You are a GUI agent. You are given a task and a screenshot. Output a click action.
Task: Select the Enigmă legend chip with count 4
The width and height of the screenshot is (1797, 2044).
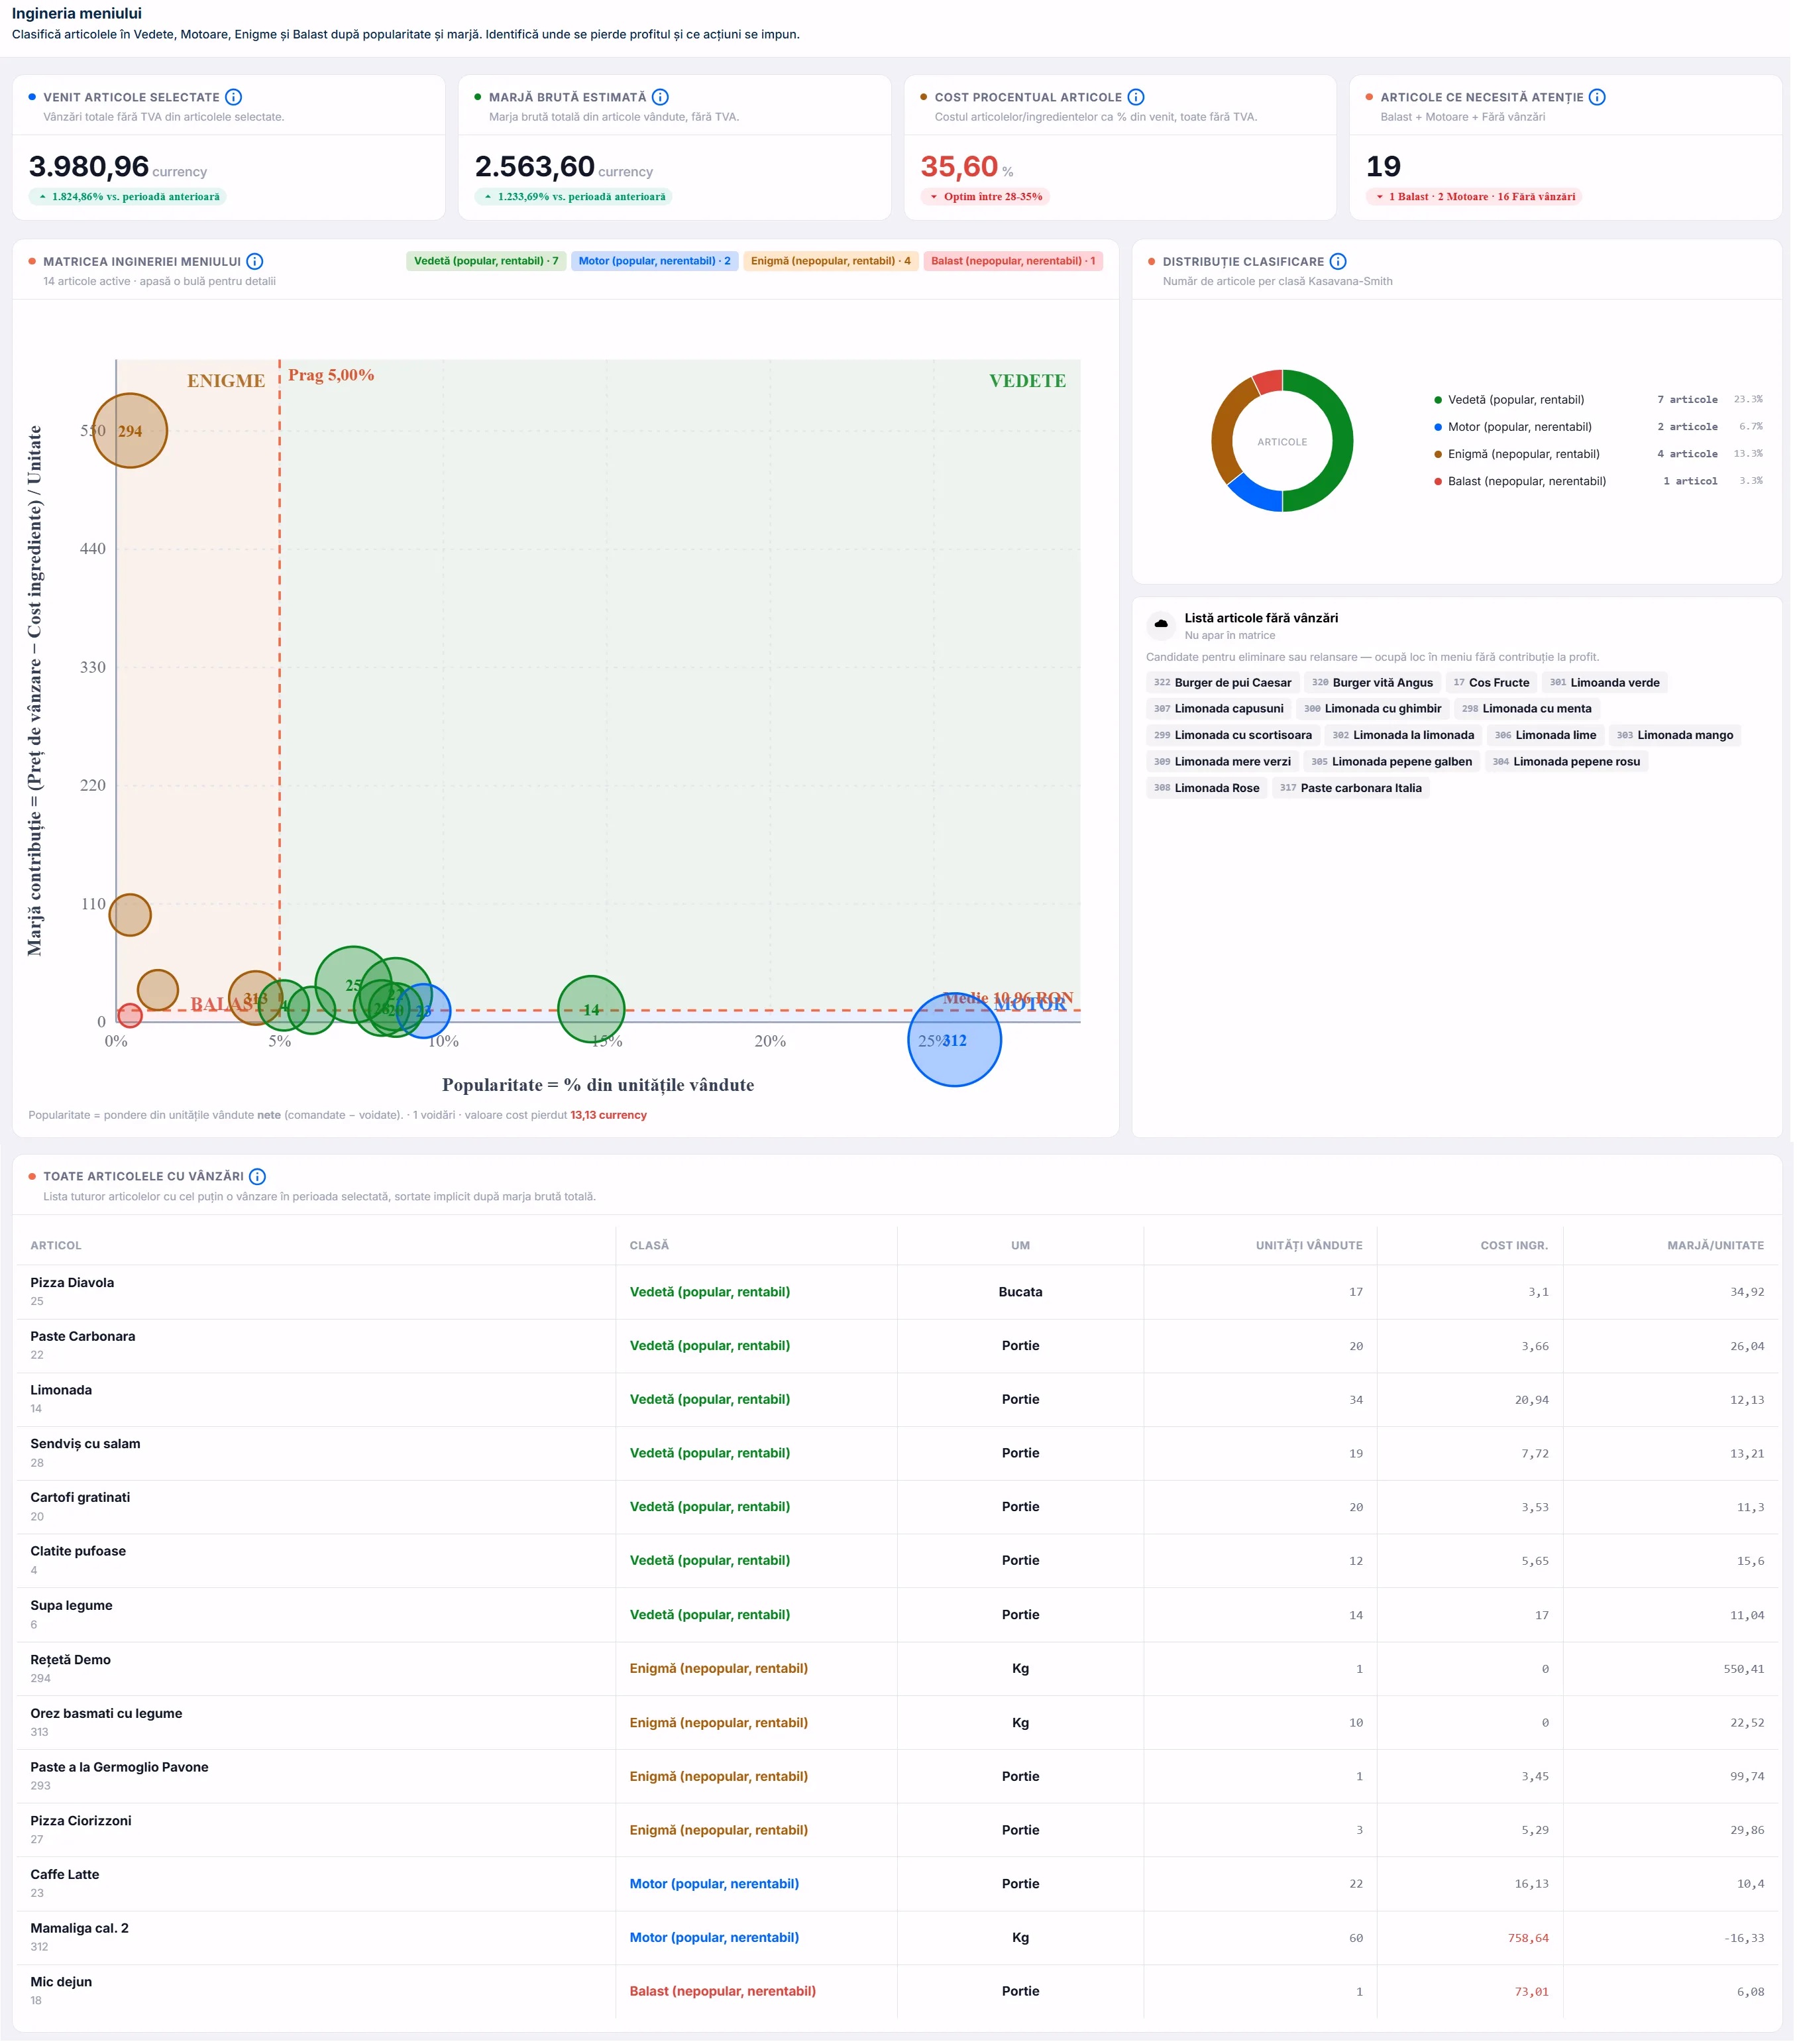pos(830,261)
